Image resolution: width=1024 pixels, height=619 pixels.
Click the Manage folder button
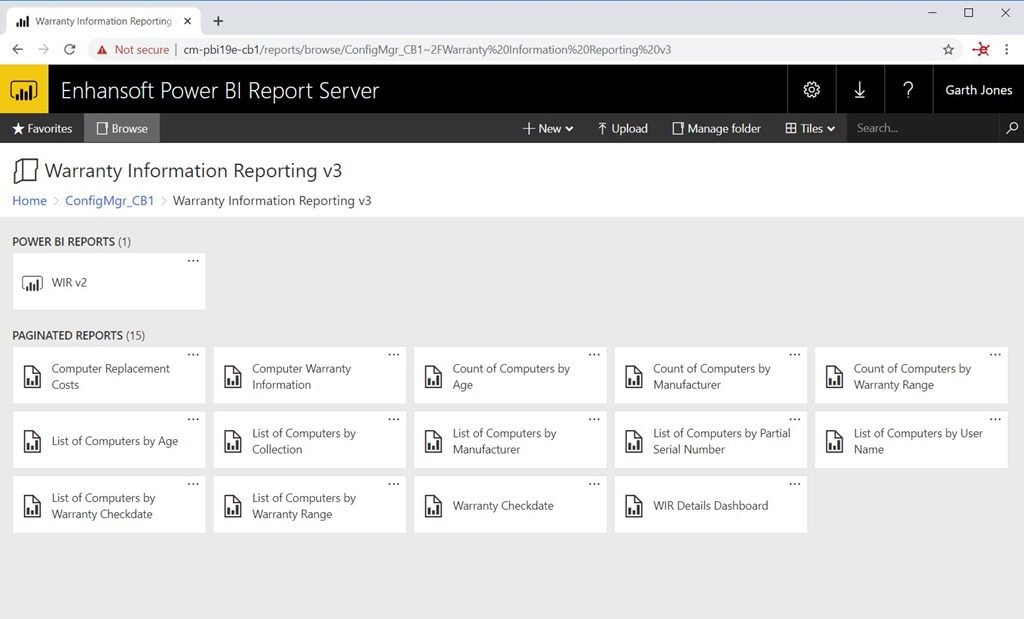pyautogui.click(x=715, y=128)
